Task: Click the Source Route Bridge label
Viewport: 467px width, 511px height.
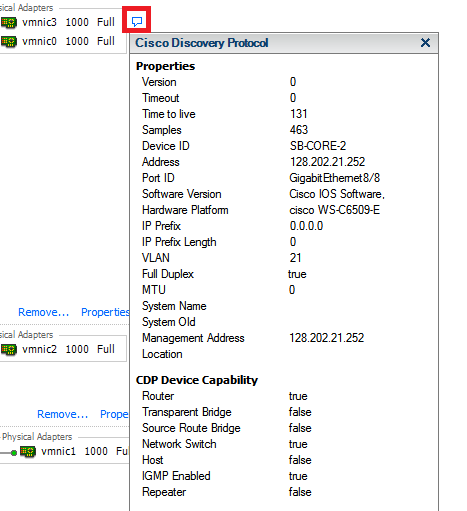Action: [191, 428]
